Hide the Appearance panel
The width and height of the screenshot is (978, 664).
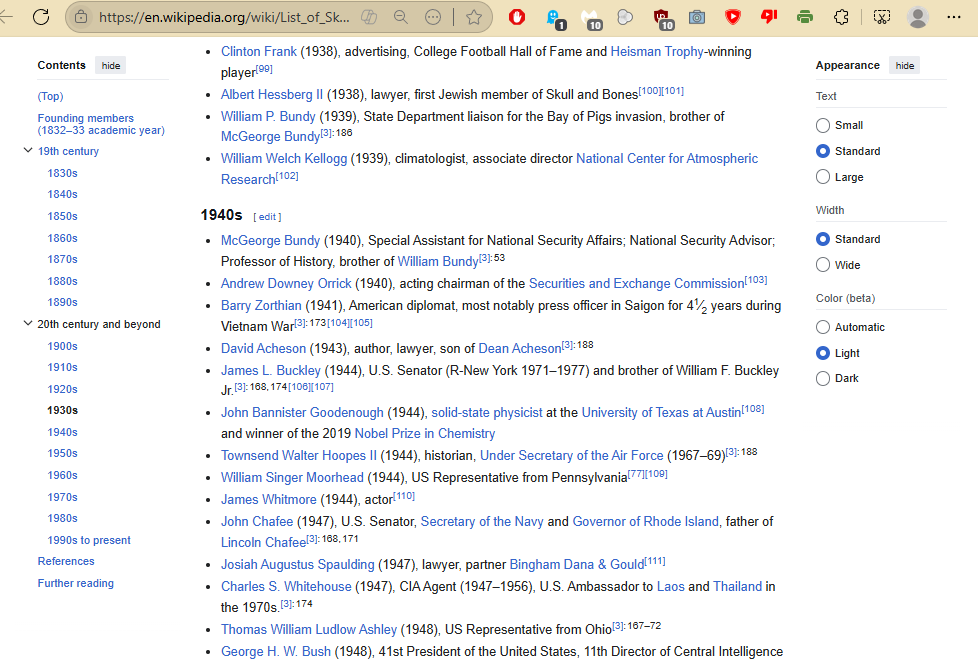click(x=904, y=65)
